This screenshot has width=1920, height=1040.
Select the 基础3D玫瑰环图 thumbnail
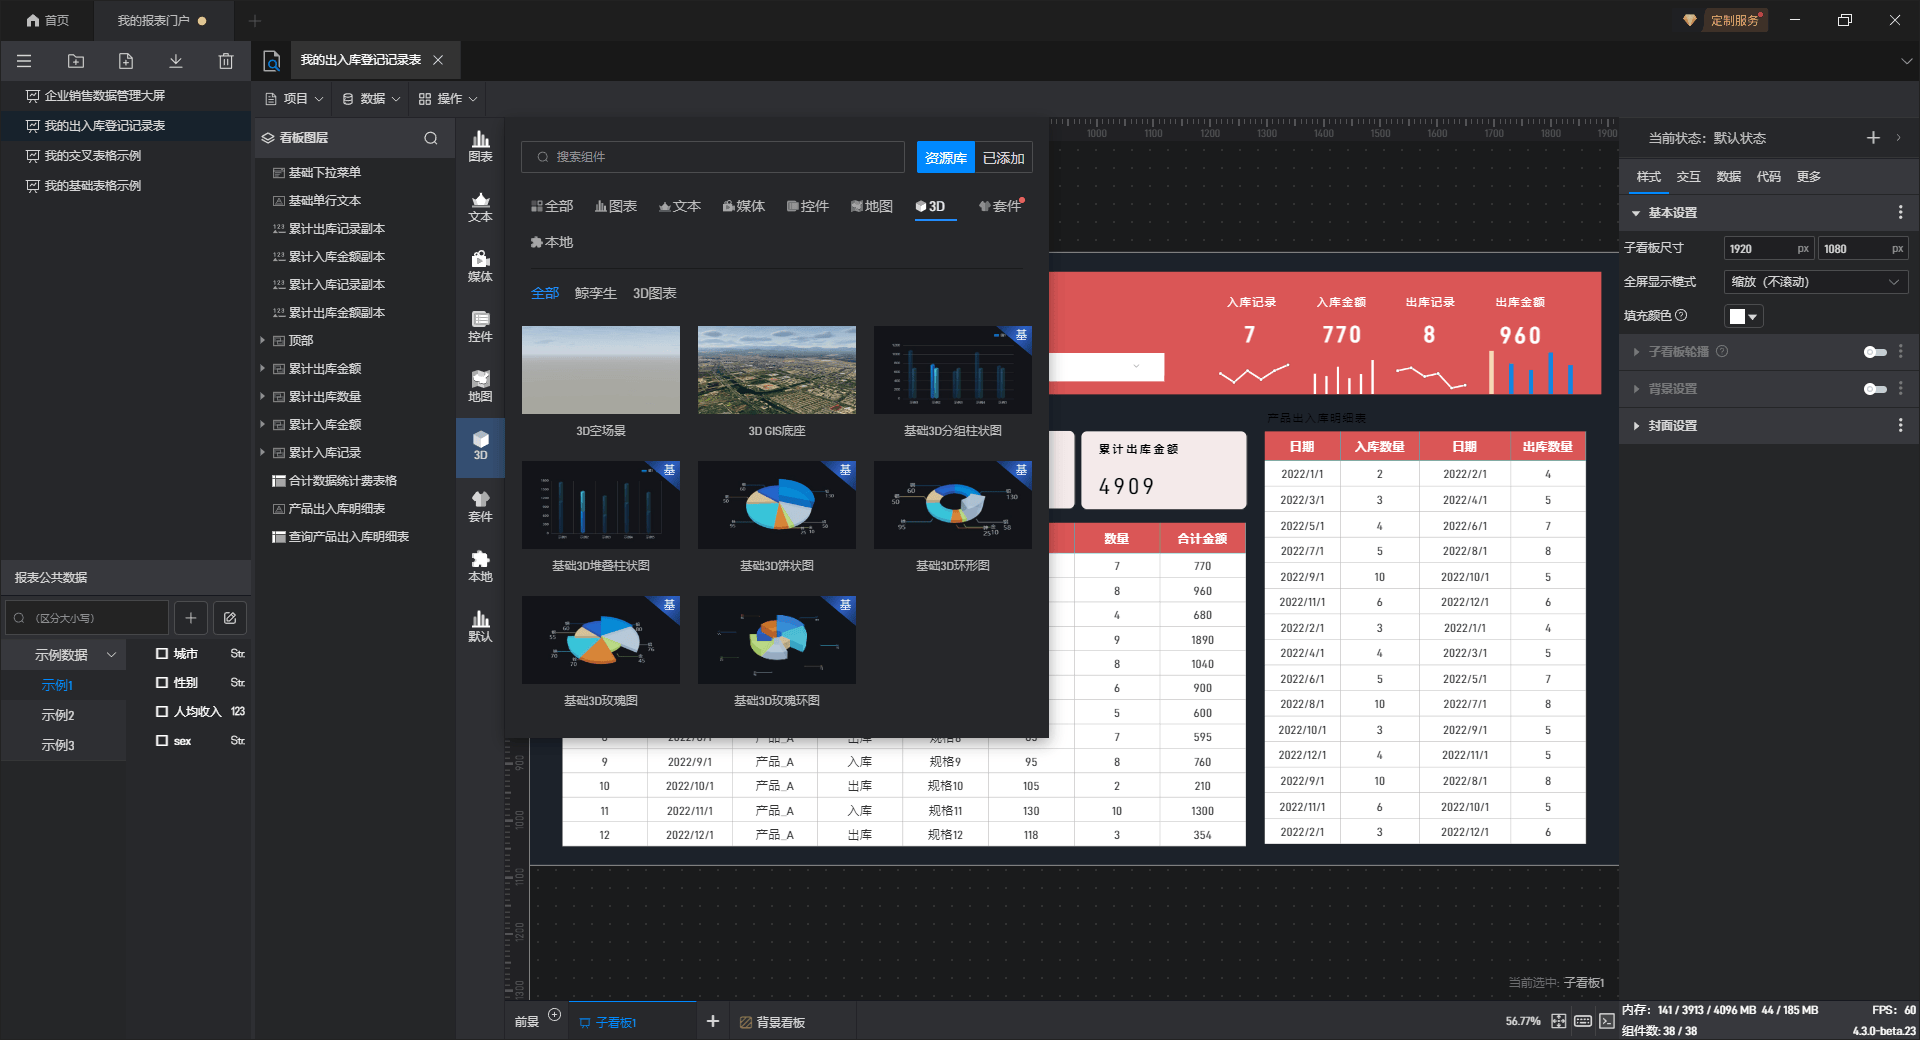coord(777,640)
